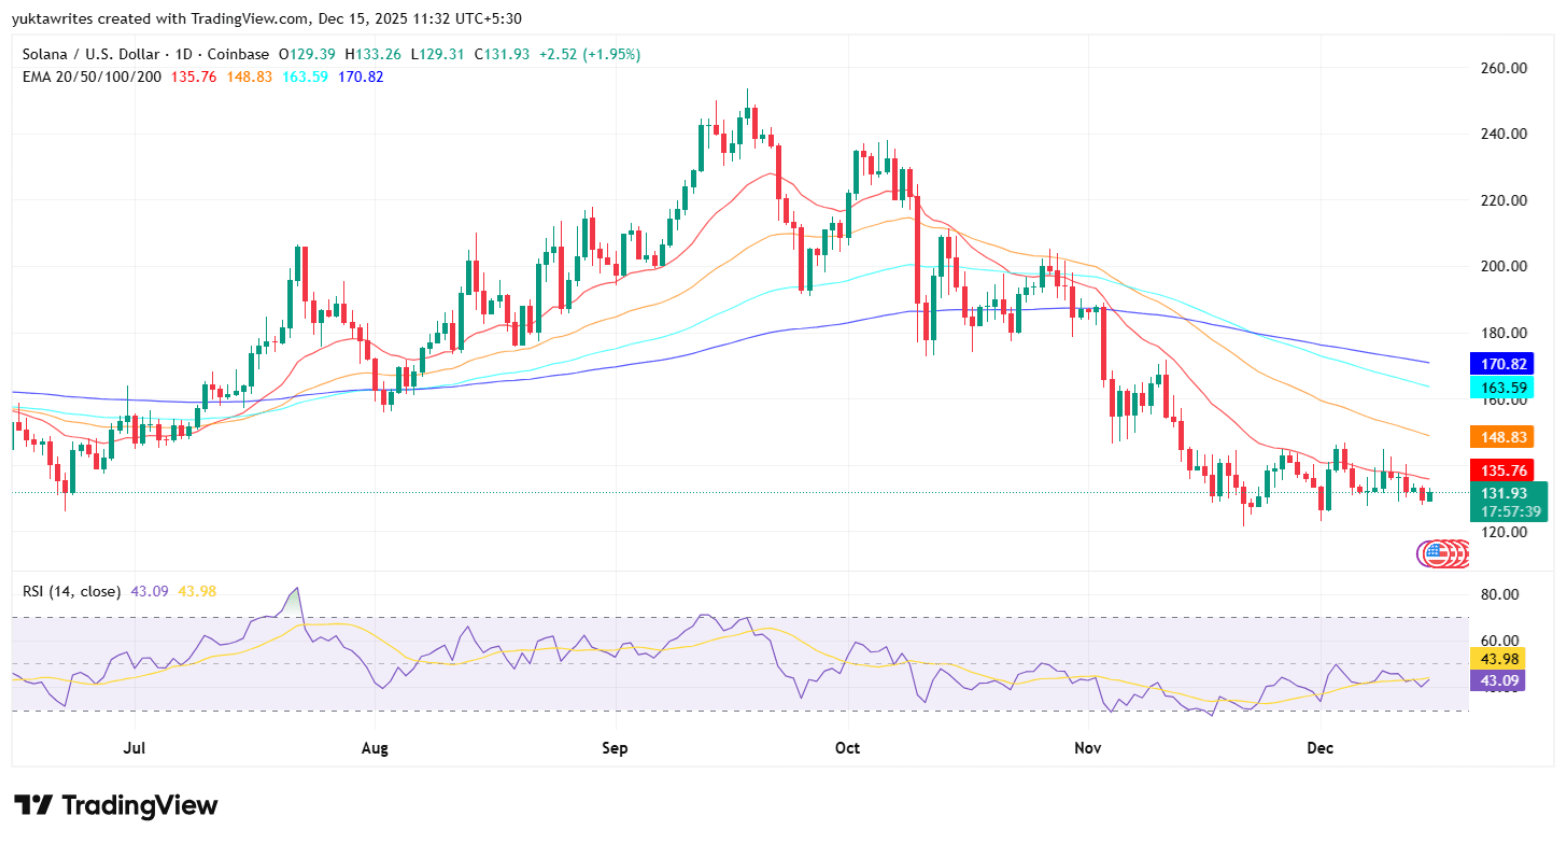The image size is (1566, 843).
Task: Click the cyan 163.59 EMA axis label
Action: coord(1502,388)
